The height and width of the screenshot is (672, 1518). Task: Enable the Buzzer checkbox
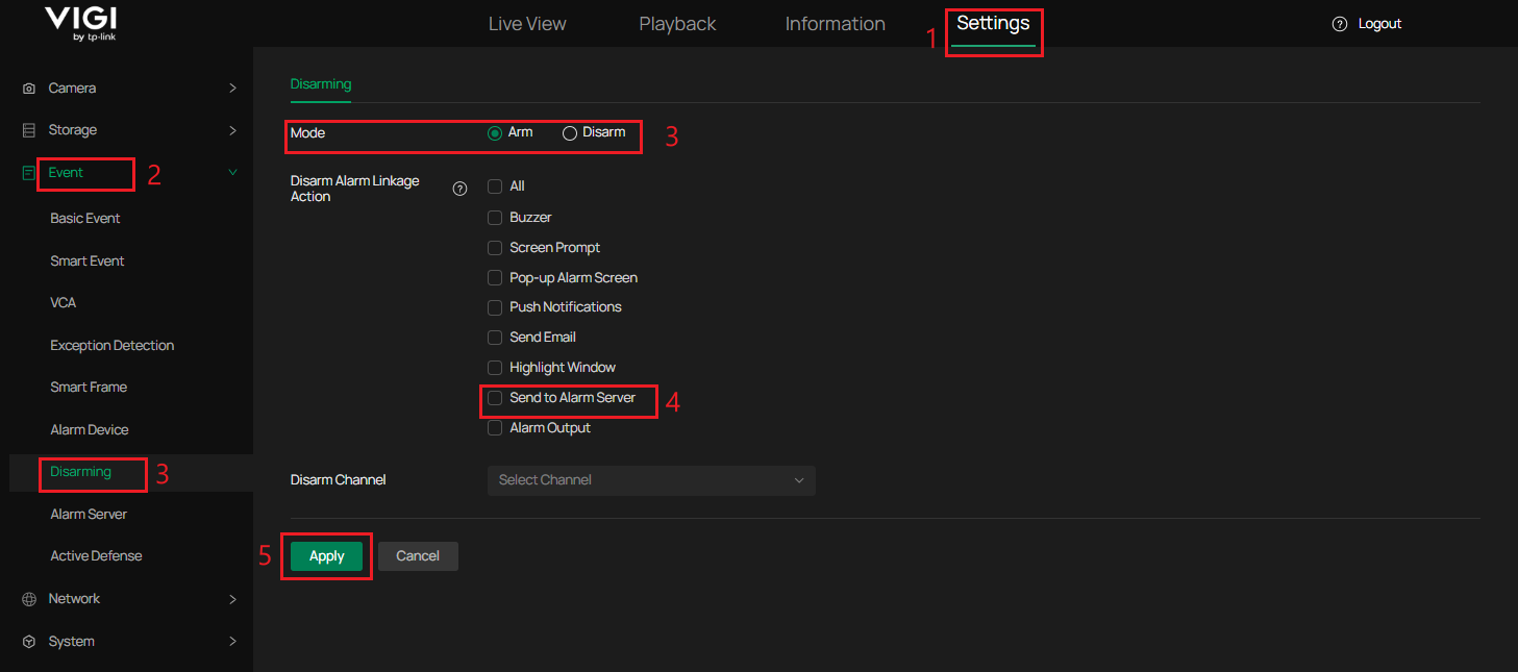[495, 217]
